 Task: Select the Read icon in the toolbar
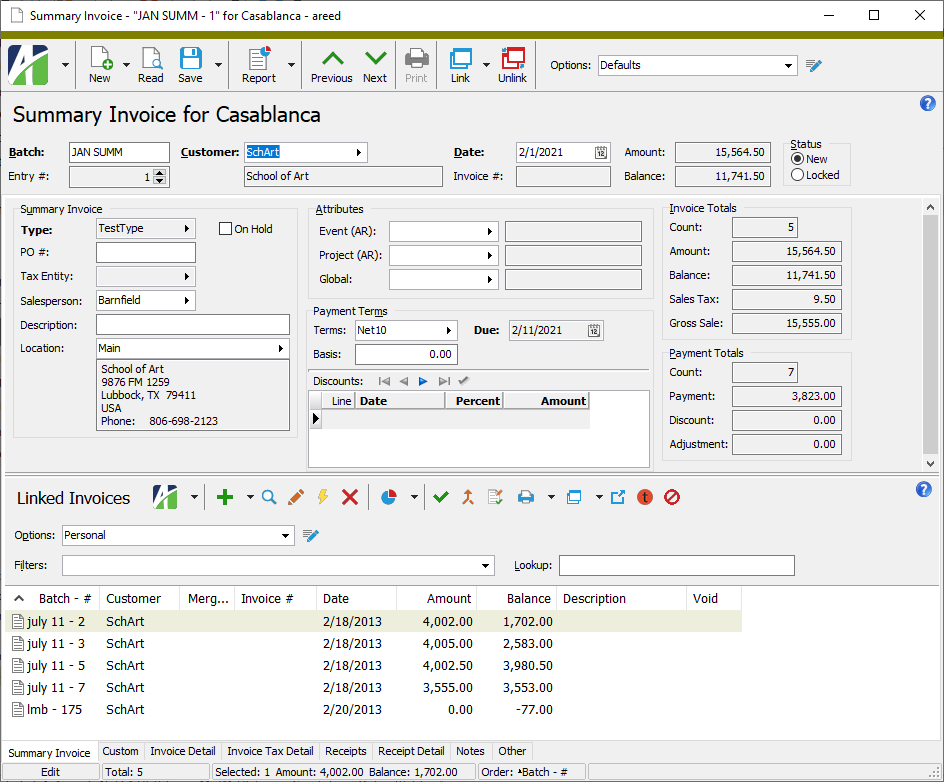[x=151, y=64]
